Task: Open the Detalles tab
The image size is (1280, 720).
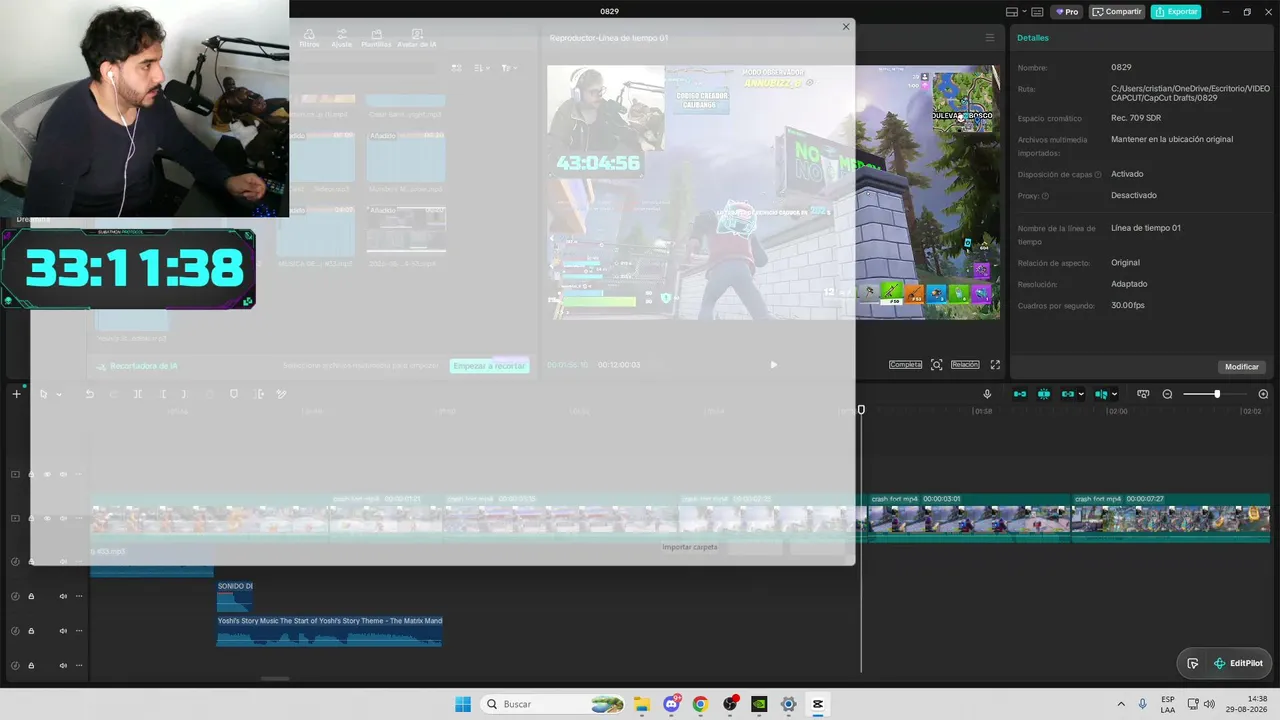Action: point(1033,38)
